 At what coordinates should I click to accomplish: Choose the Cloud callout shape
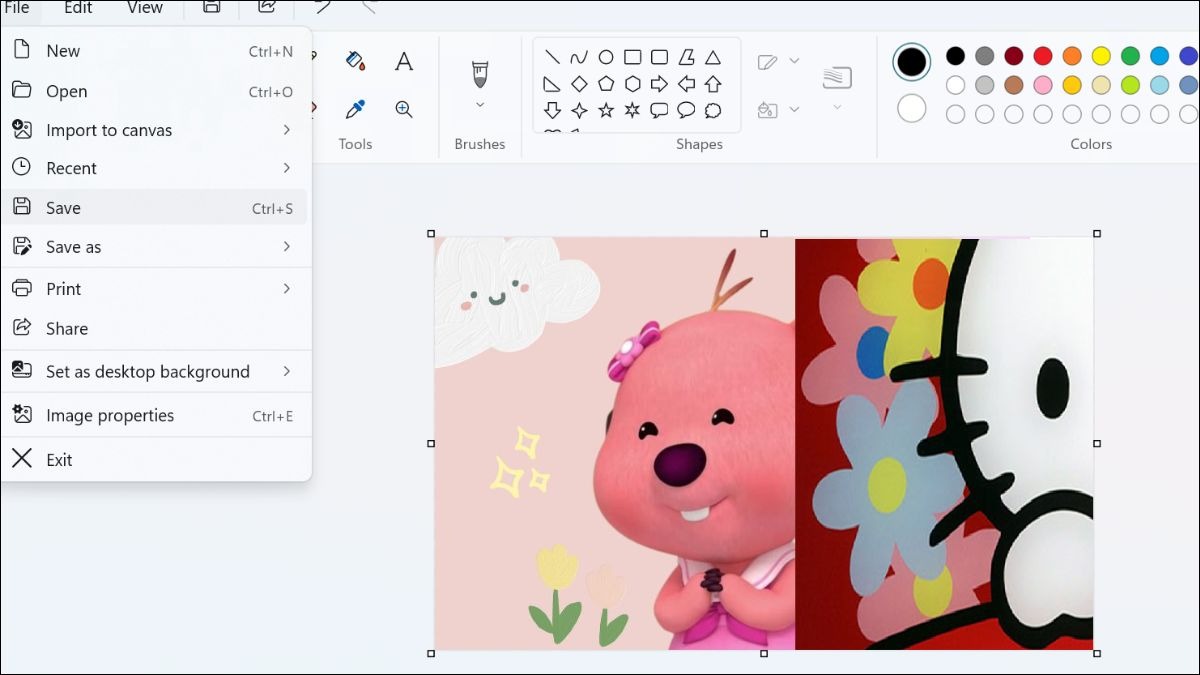point(713,110)
